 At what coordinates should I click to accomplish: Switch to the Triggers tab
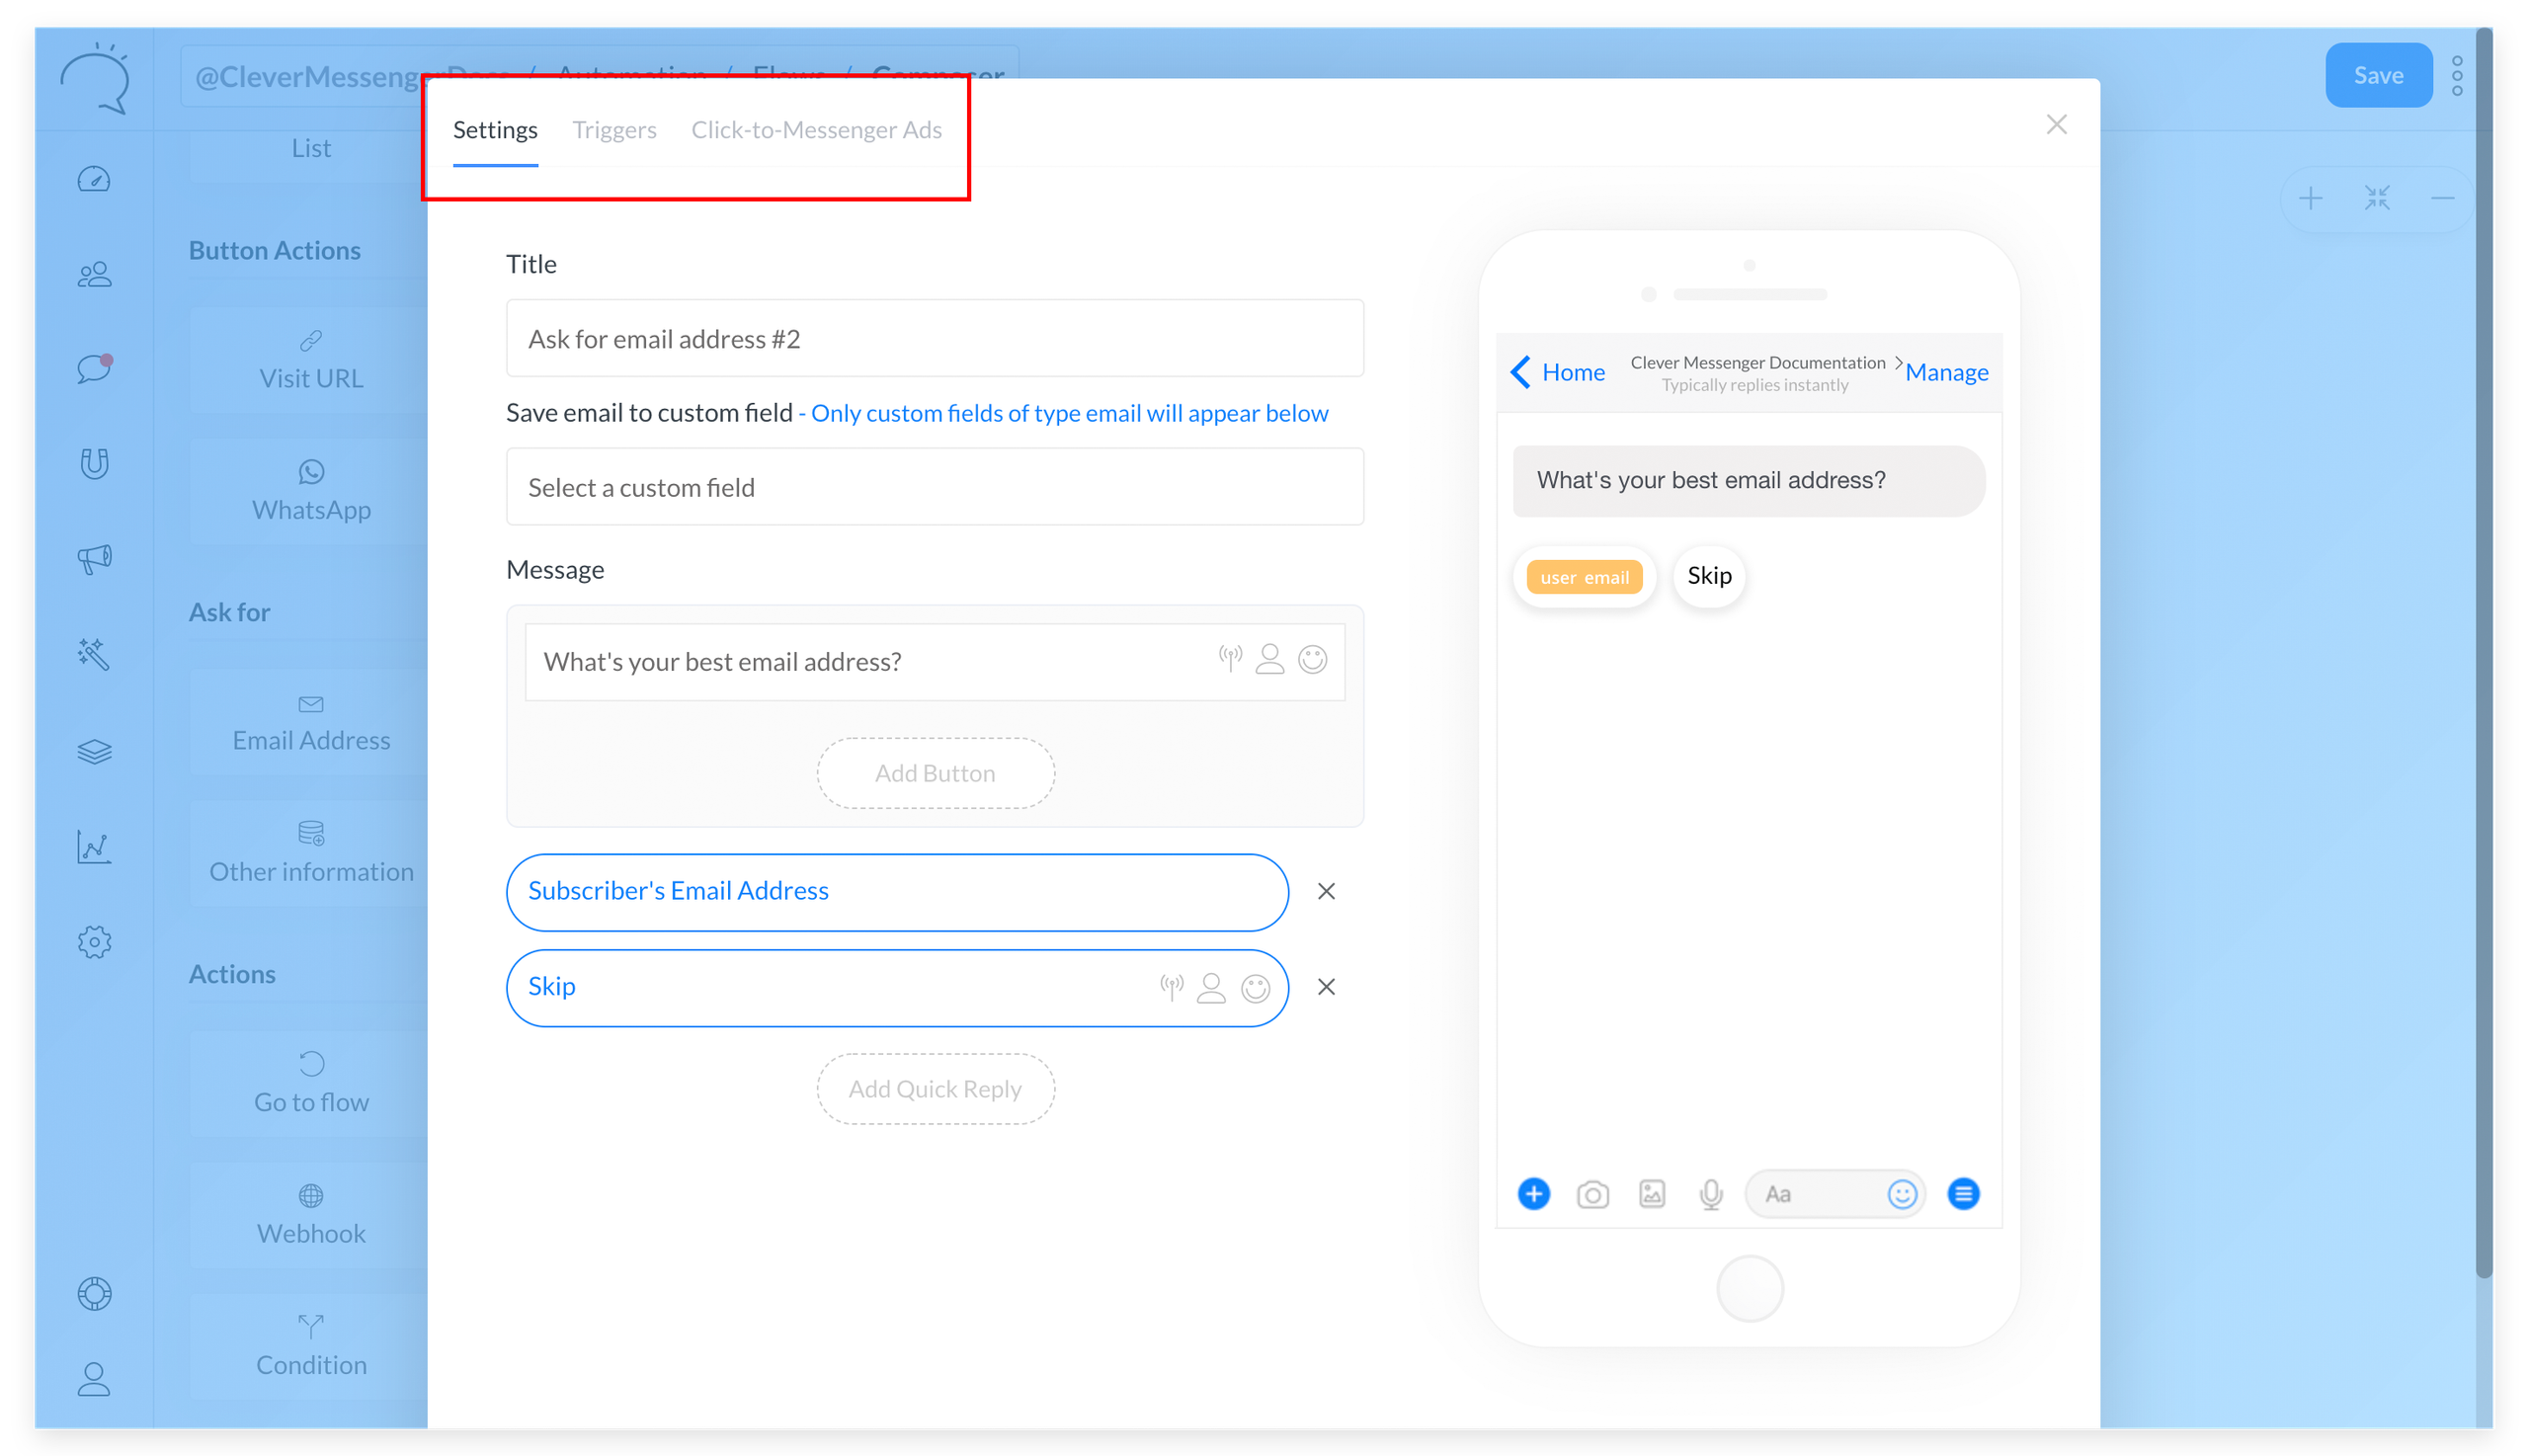614,130
